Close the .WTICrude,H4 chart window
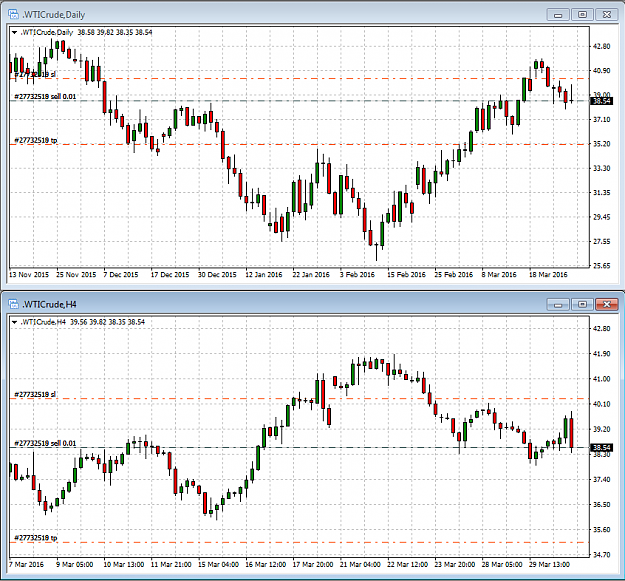625x581 pixels. pos(606,304)
